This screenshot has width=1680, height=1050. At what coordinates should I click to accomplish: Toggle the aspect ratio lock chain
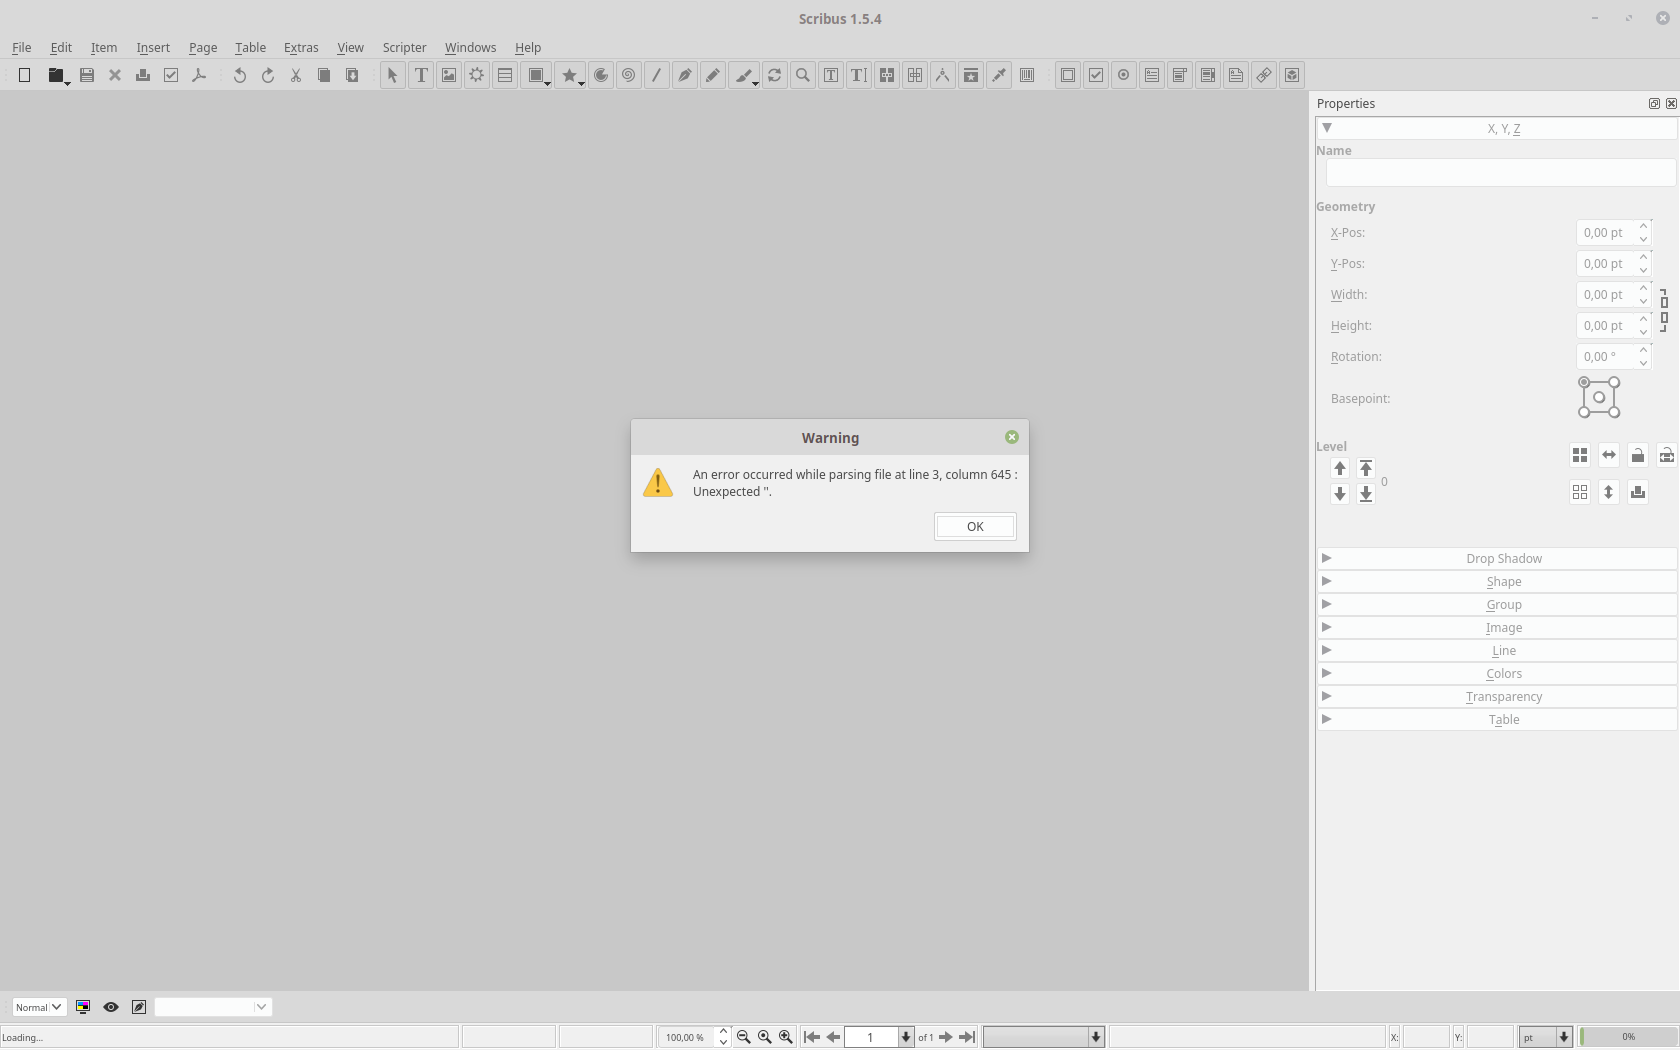tap(1664, 310)
